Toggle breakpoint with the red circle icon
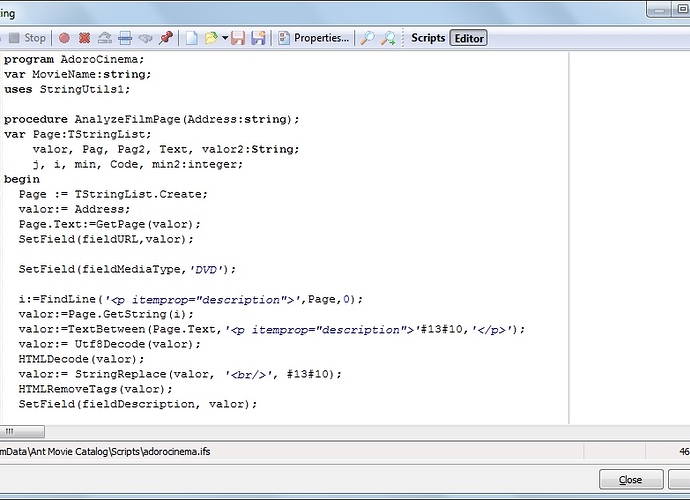This screenshot has width=690, height=500. (x=64, y=38)
